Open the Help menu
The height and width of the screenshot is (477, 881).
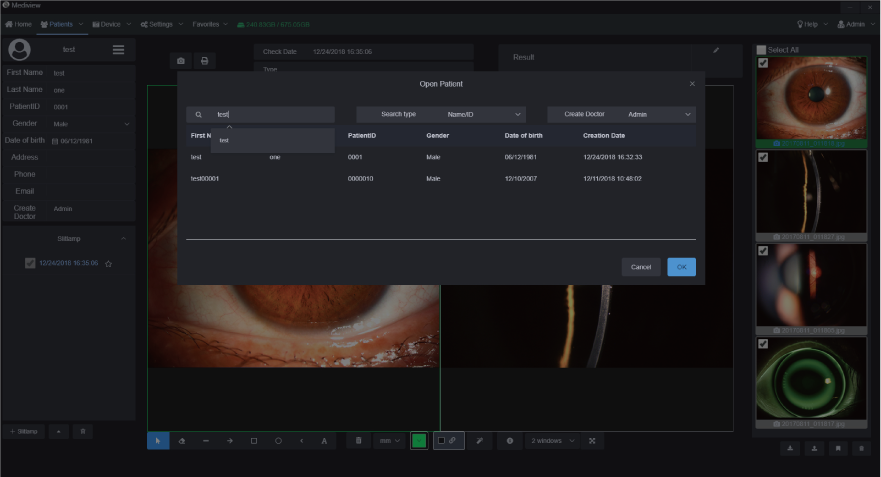pos(812,25)
